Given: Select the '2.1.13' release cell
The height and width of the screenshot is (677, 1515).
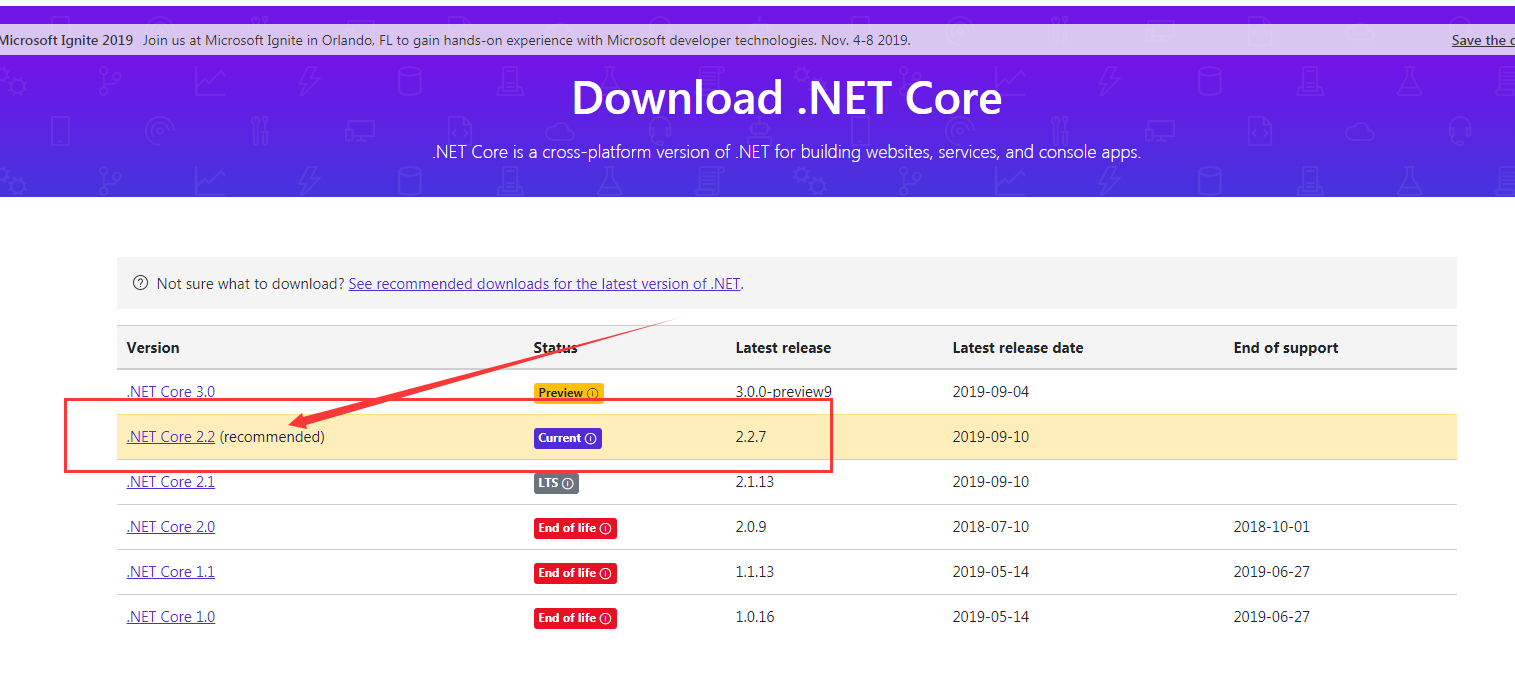Looking at the screenshot, I should click(x=755, y=482).
